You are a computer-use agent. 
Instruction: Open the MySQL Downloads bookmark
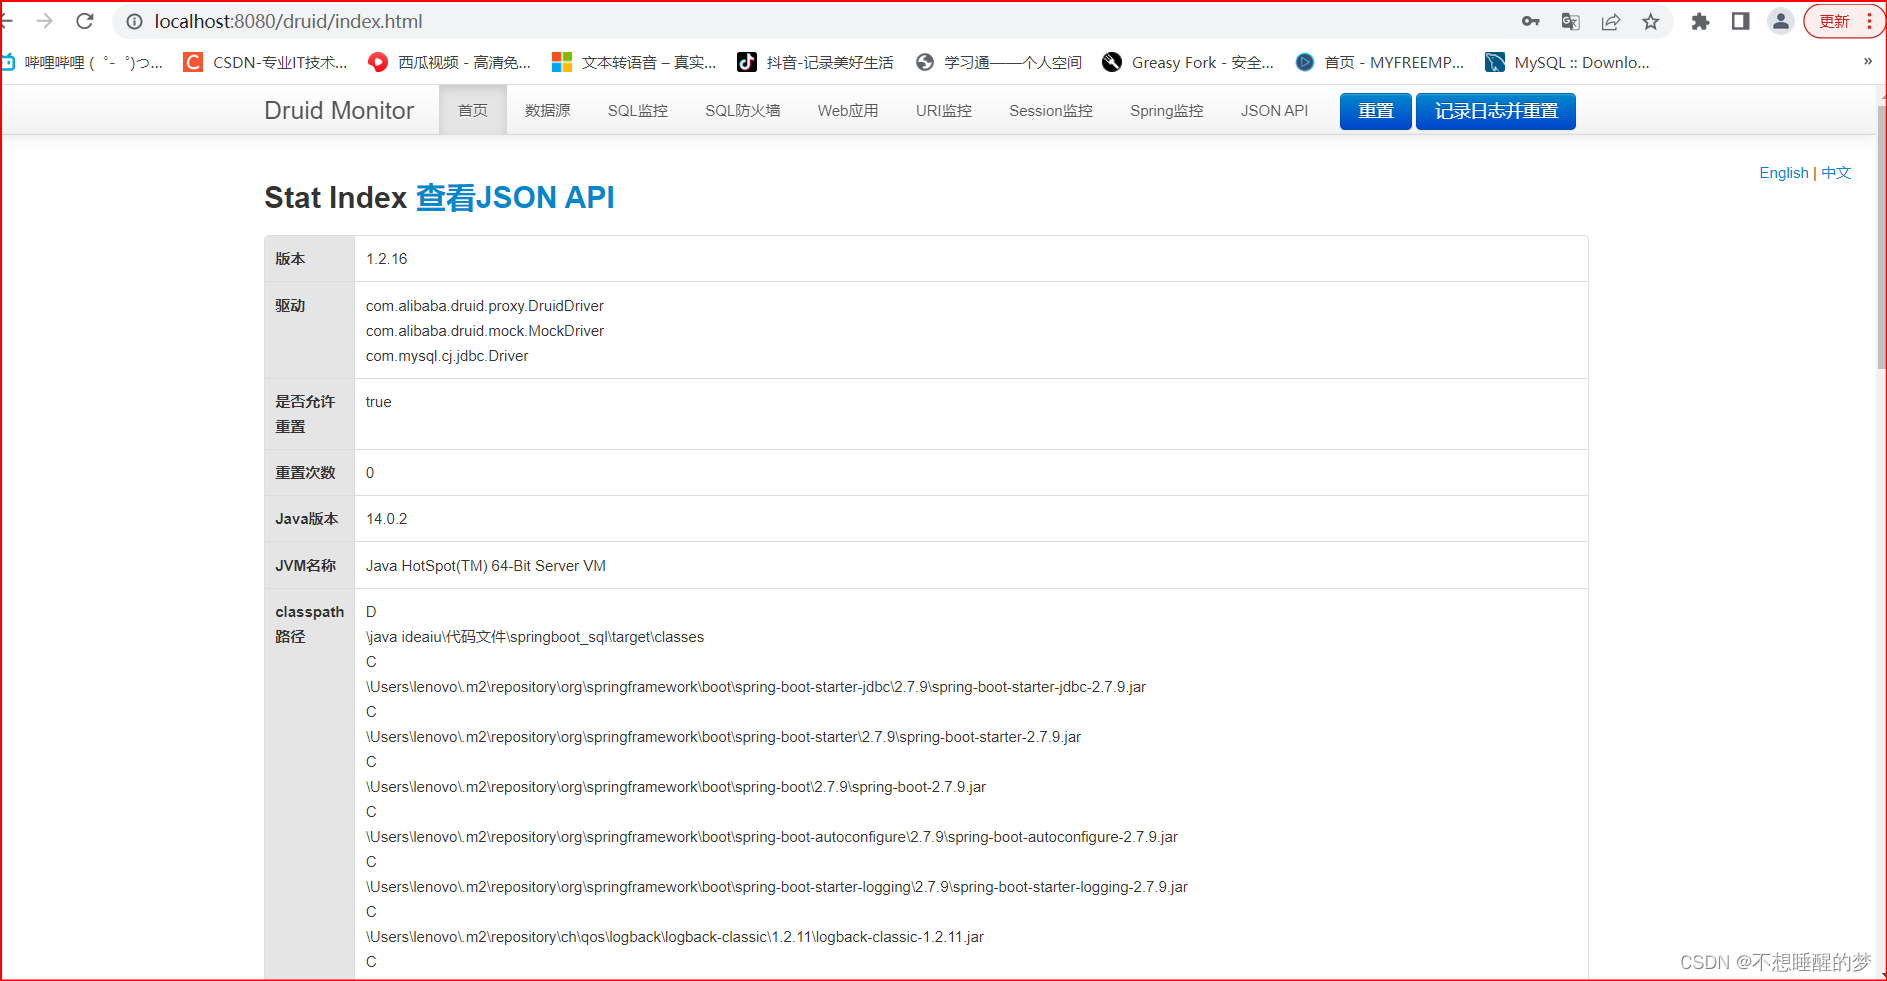[1568, 62]
